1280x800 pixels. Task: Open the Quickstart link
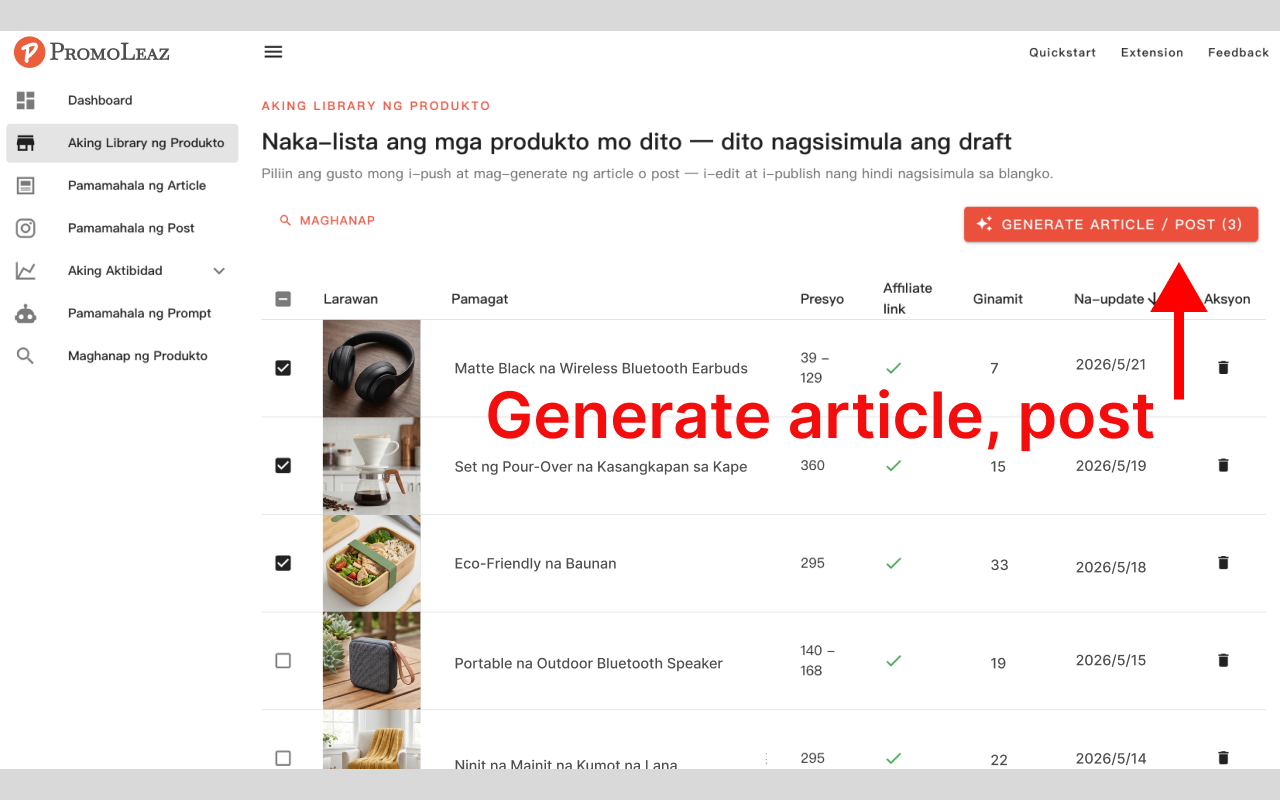(x=1063, y=52)
